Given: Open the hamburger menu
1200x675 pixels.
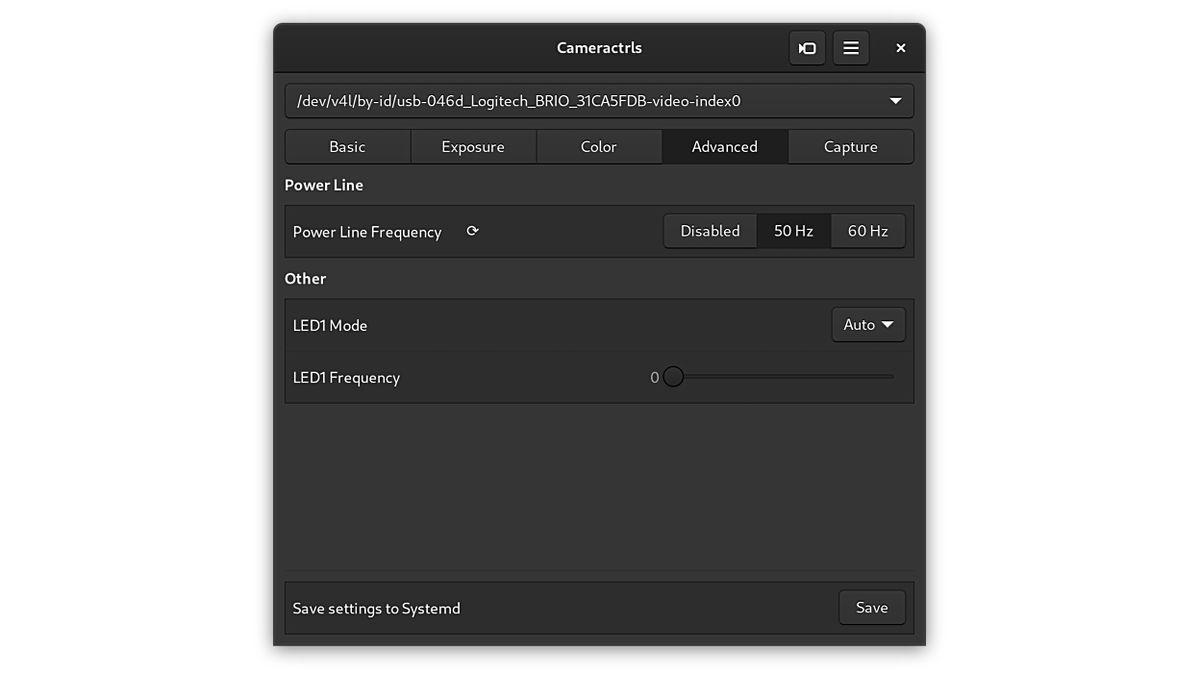Looking at the screenshot, I should tap(851, 47).
